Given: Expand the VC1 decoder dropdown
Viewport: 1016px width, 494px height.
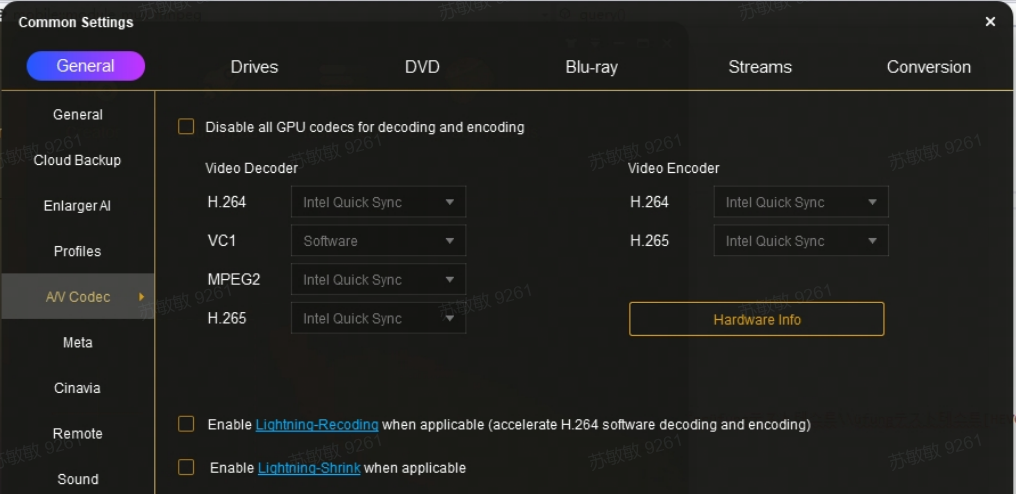Looking at the screenshot, I should (378, 241).
